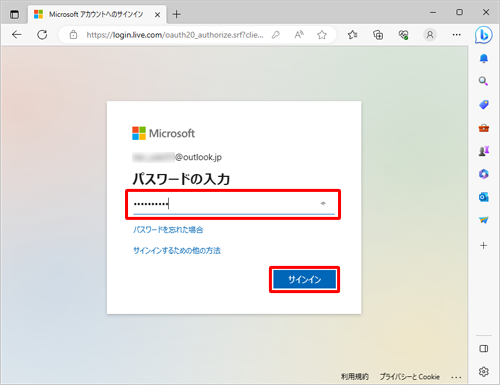Viewport: 500px width, 385px height.
Task: Open sidebar settings gear icon
Action: pos(484,371)
